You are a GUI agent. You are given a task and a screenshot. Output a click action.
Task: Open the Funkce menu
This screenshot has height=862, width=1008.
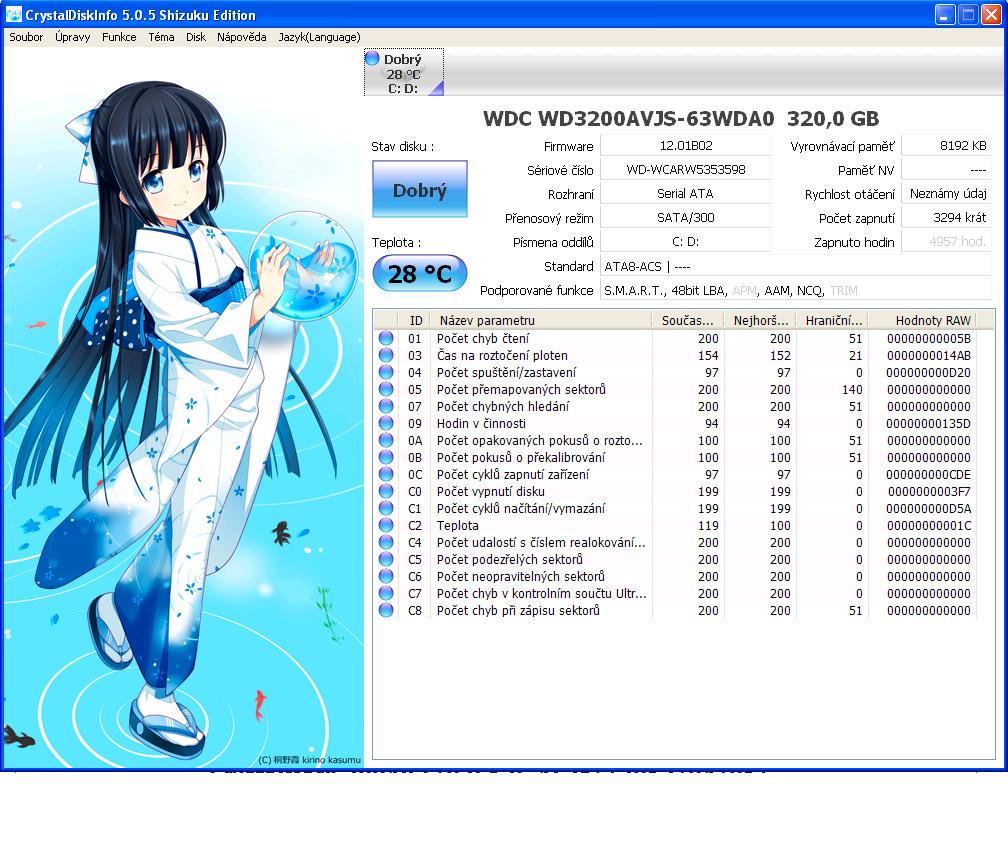[x=119, y=37]
